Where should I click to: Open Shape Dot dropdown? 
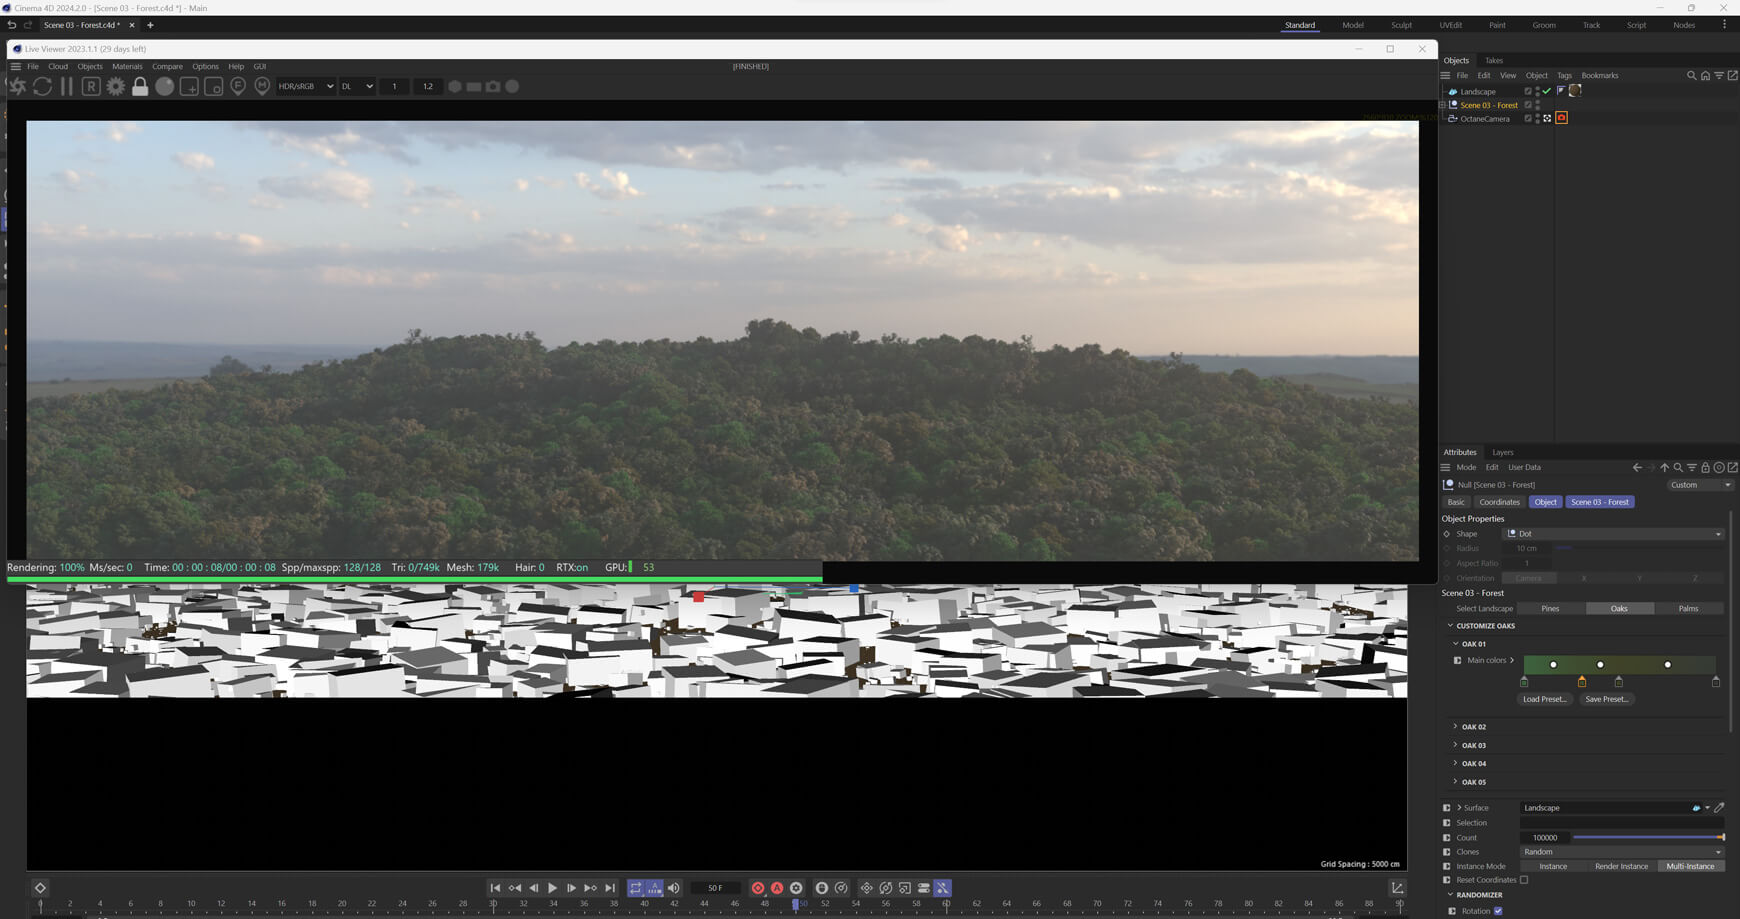point(1614,534)
